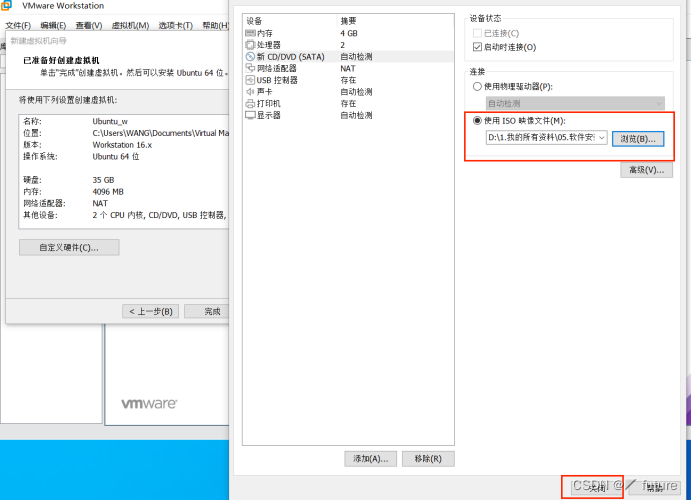Viewport: 692px width, 500px height.
Task: Toggle the 启动时连接(O) checkbox
Action: click(x=477, y=47)
